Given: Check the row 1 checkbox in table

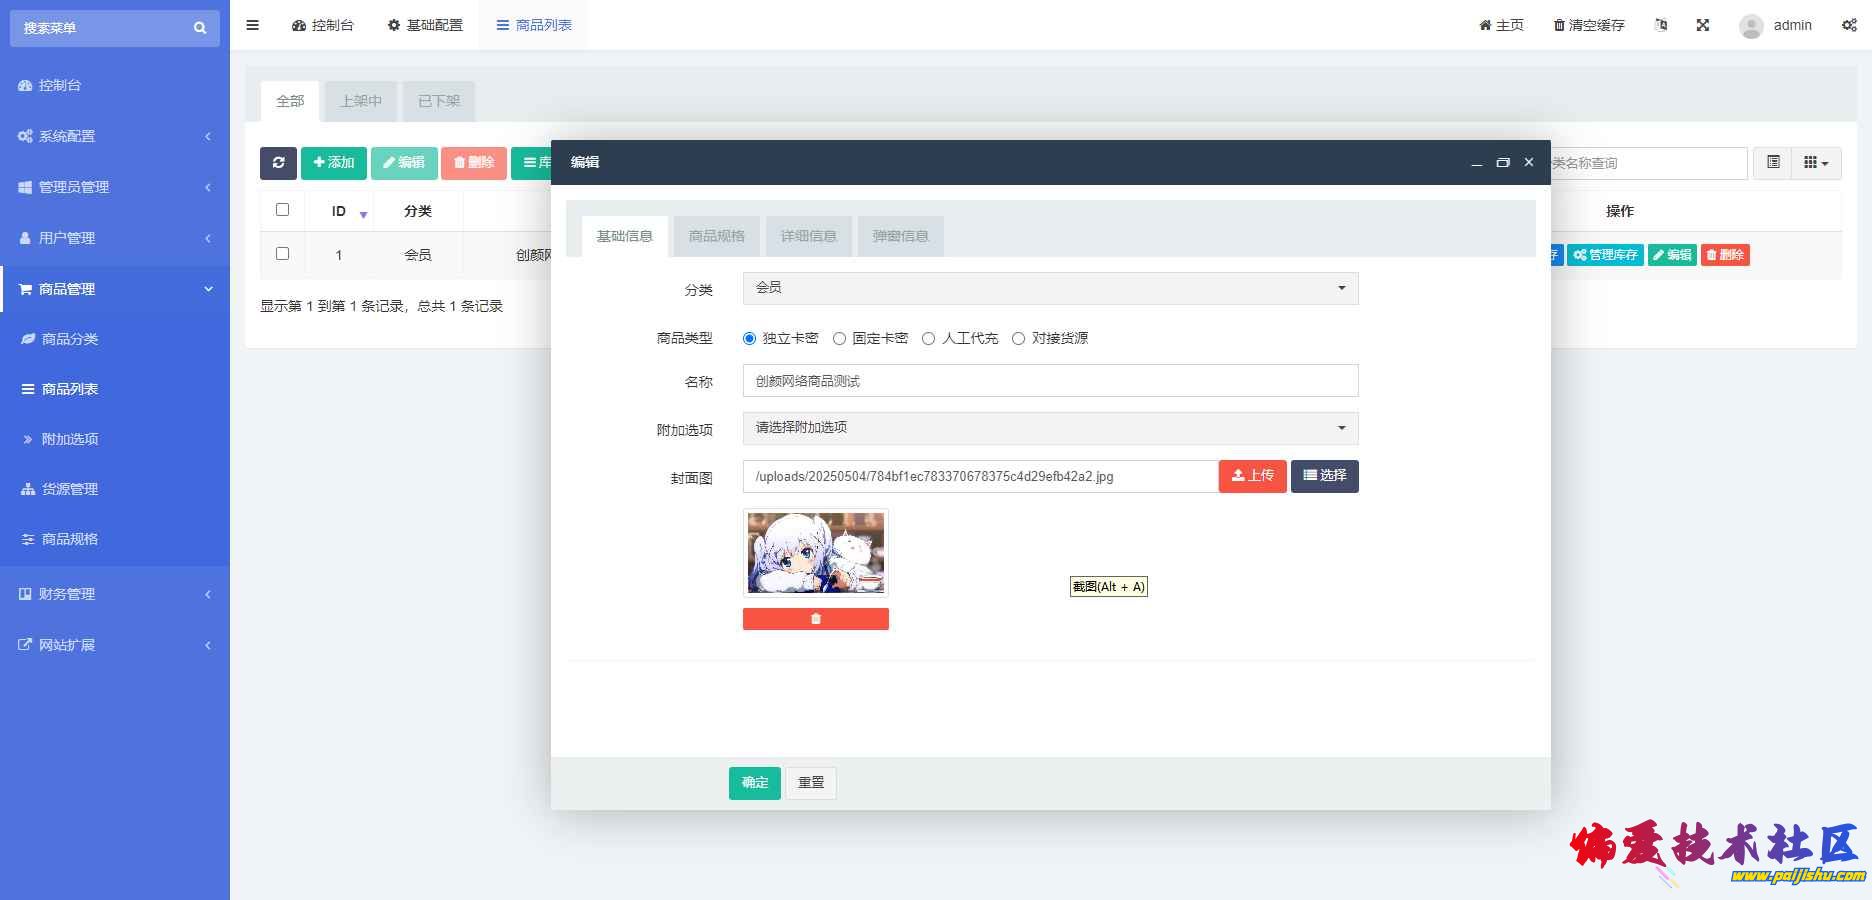Looking at the screenshot, I should point(282,254).
